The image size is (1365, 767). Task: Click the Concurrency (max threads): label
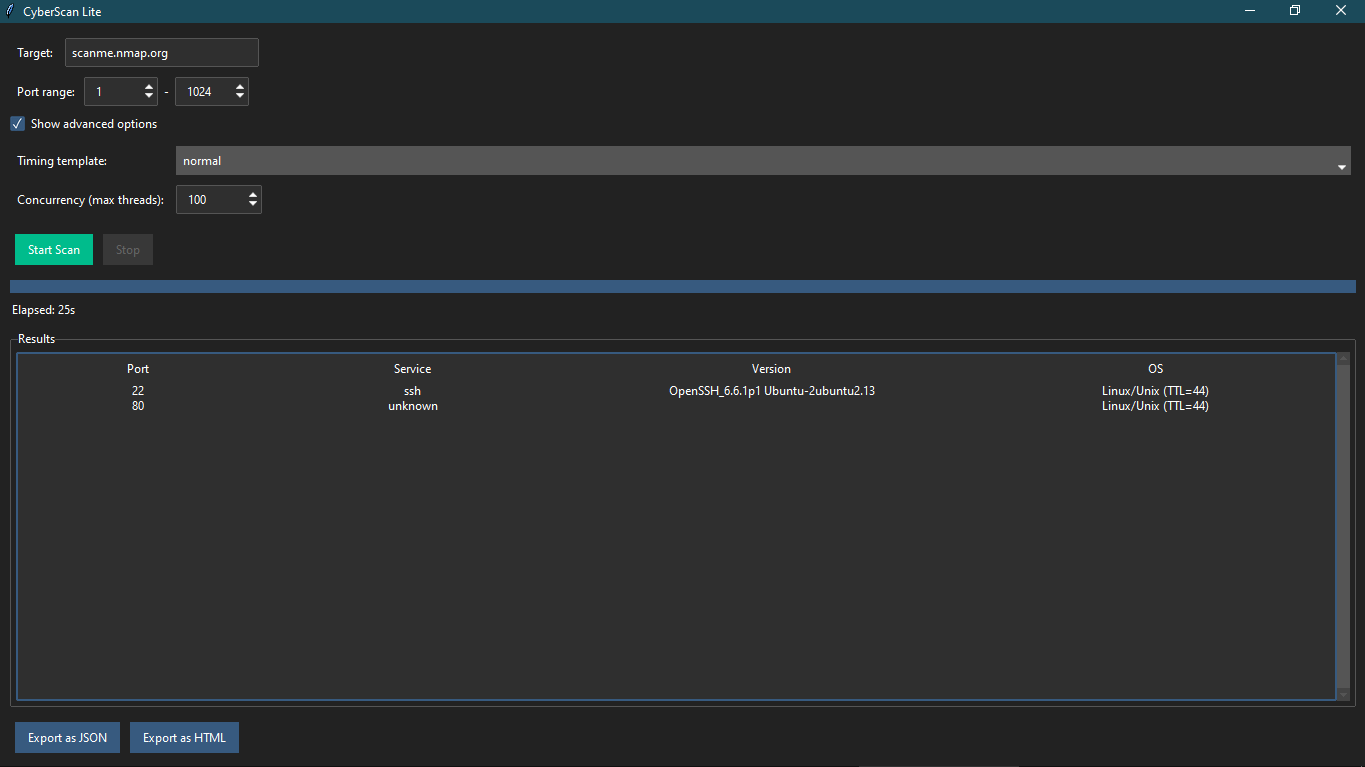(91, 200)
